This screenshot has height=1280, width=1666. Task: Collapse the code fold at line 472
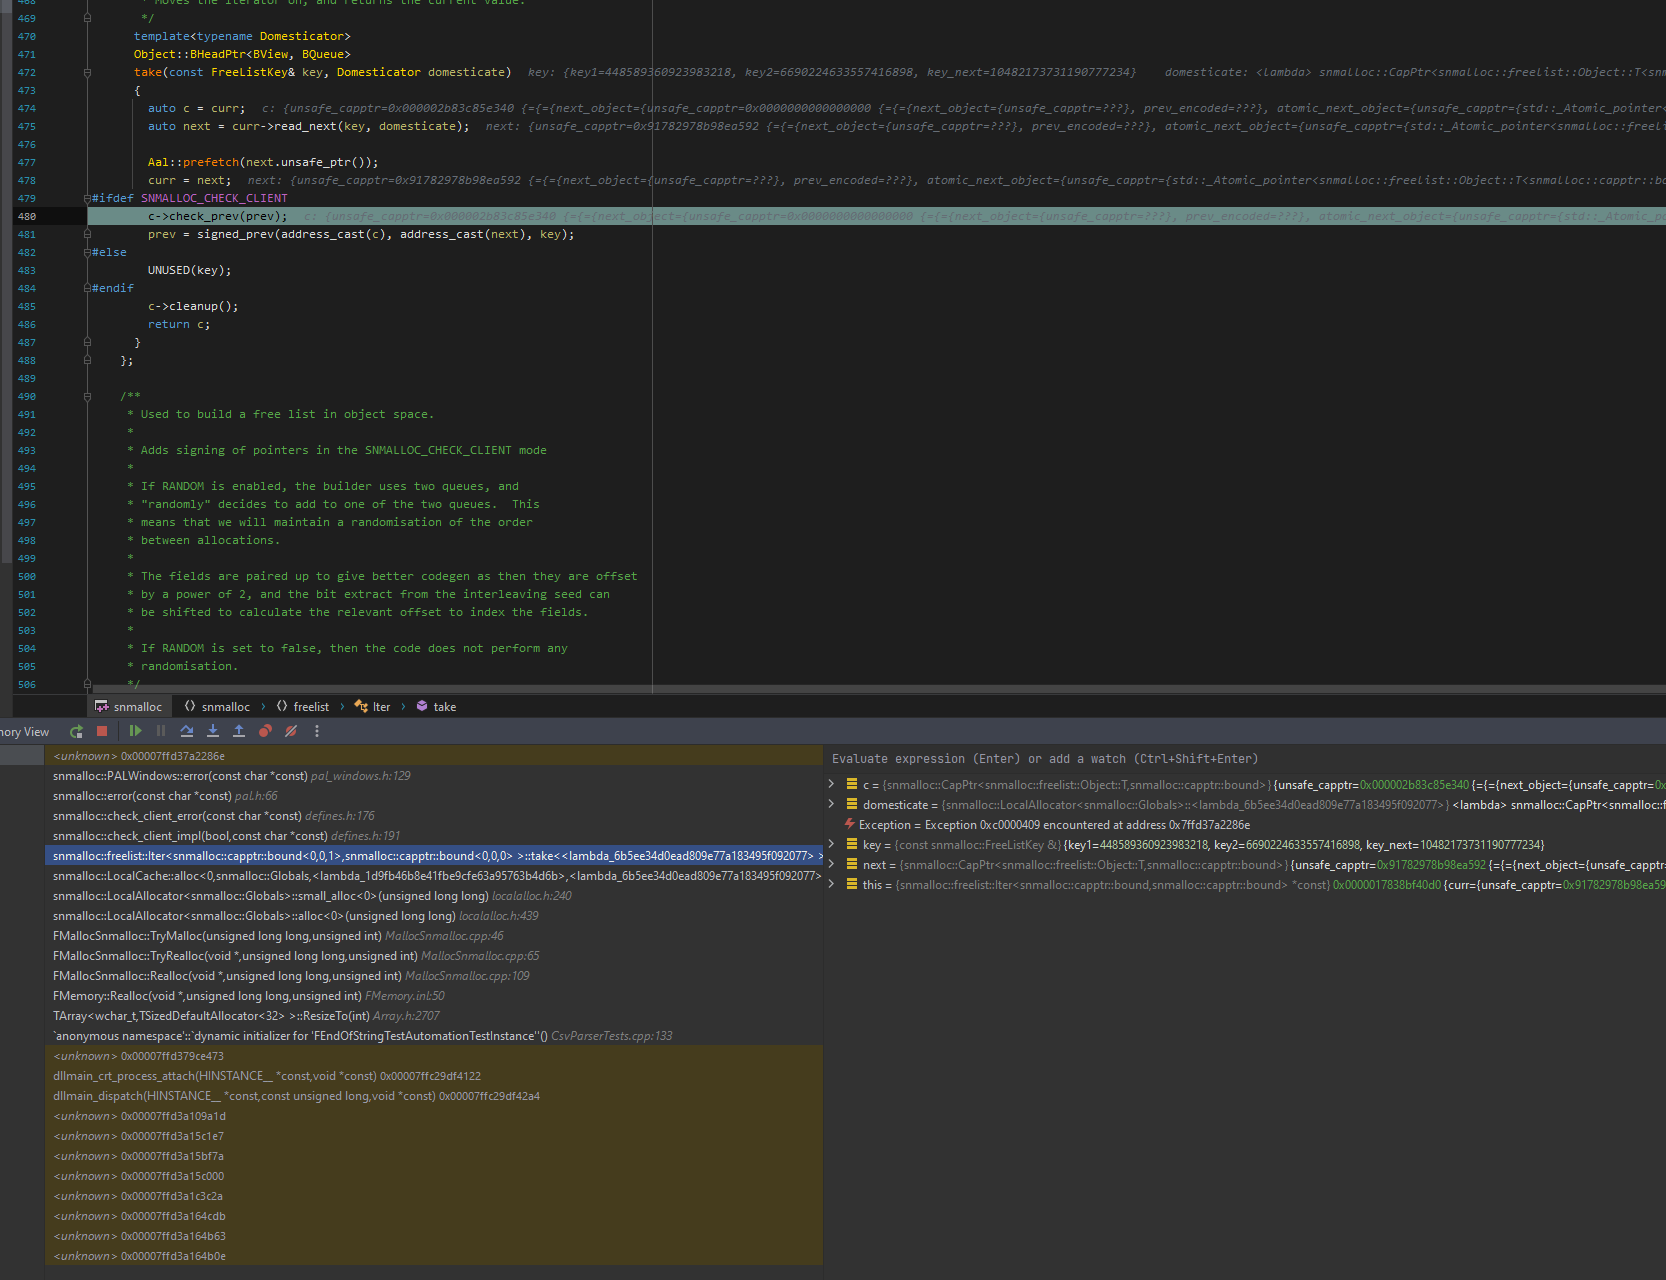[87, 72]
